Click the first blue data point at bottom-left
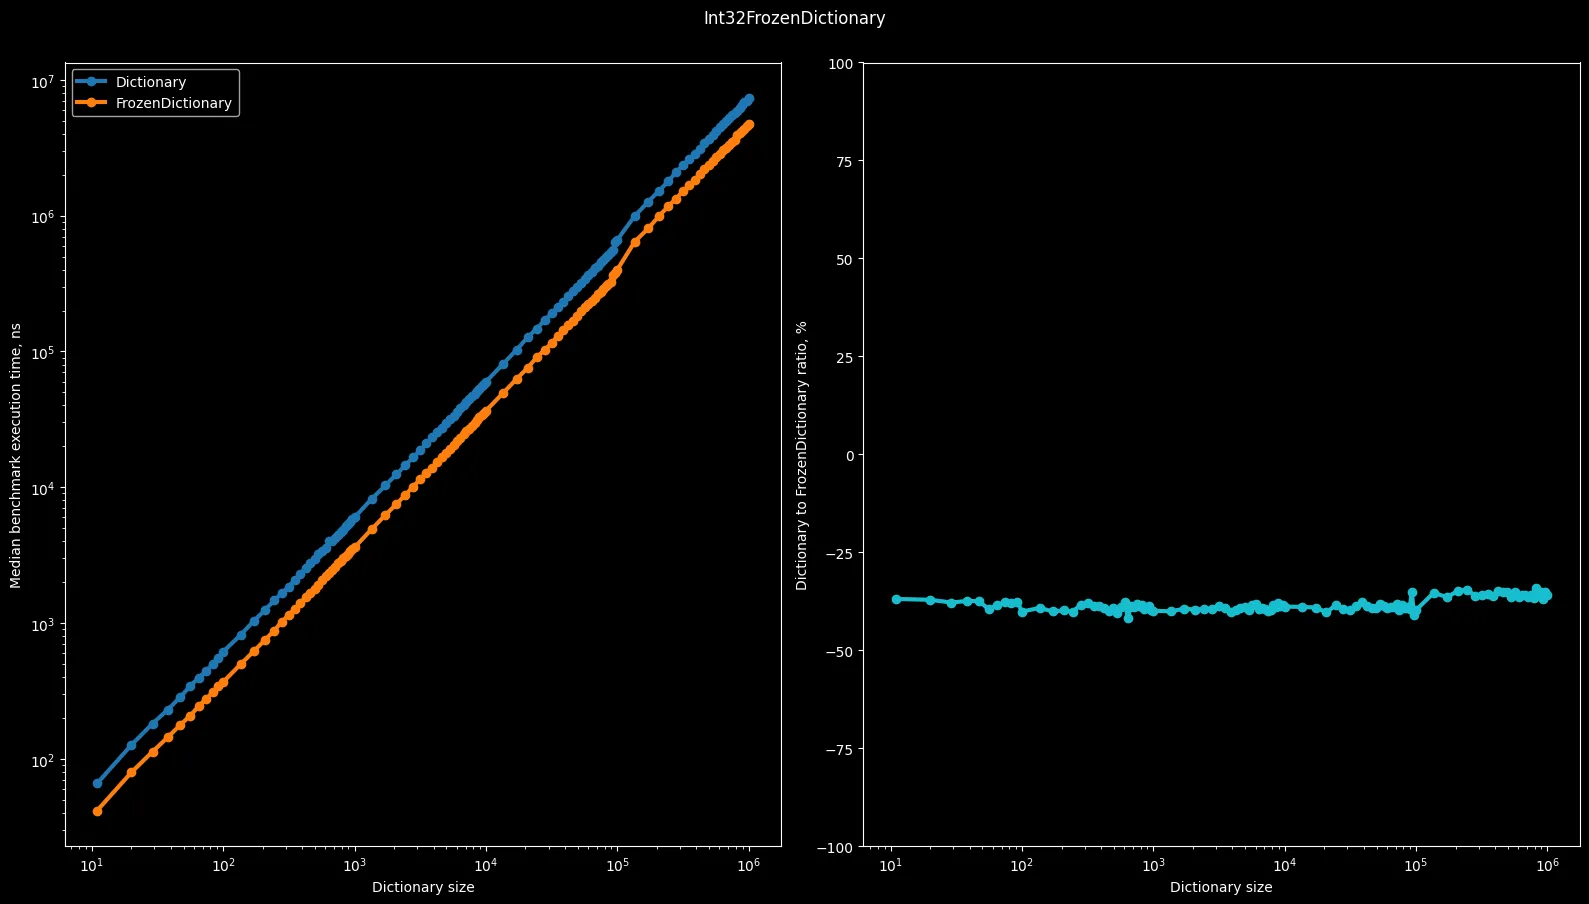The height and width of the screenshot is (904, 1589). (x=97, y=783)
